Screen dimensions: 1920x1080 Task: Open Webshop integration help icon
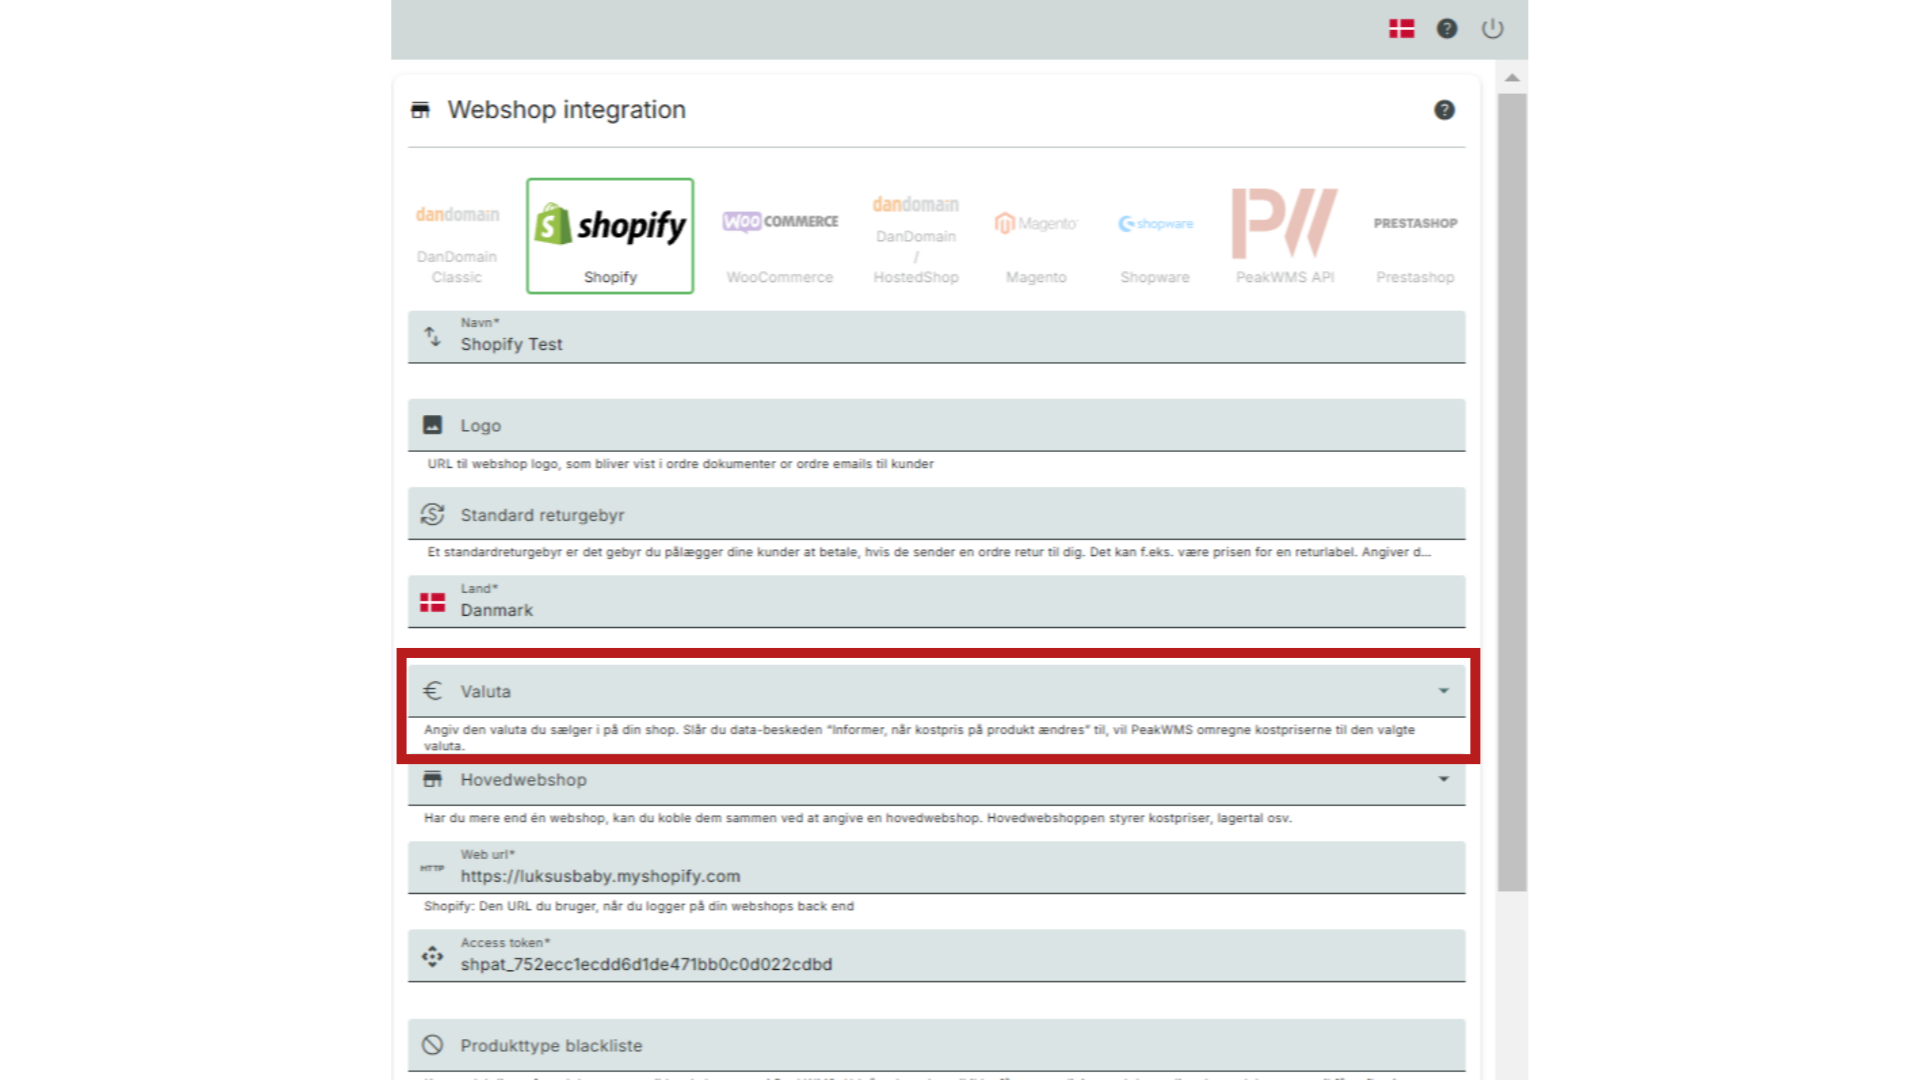[x=1444, y=110]
